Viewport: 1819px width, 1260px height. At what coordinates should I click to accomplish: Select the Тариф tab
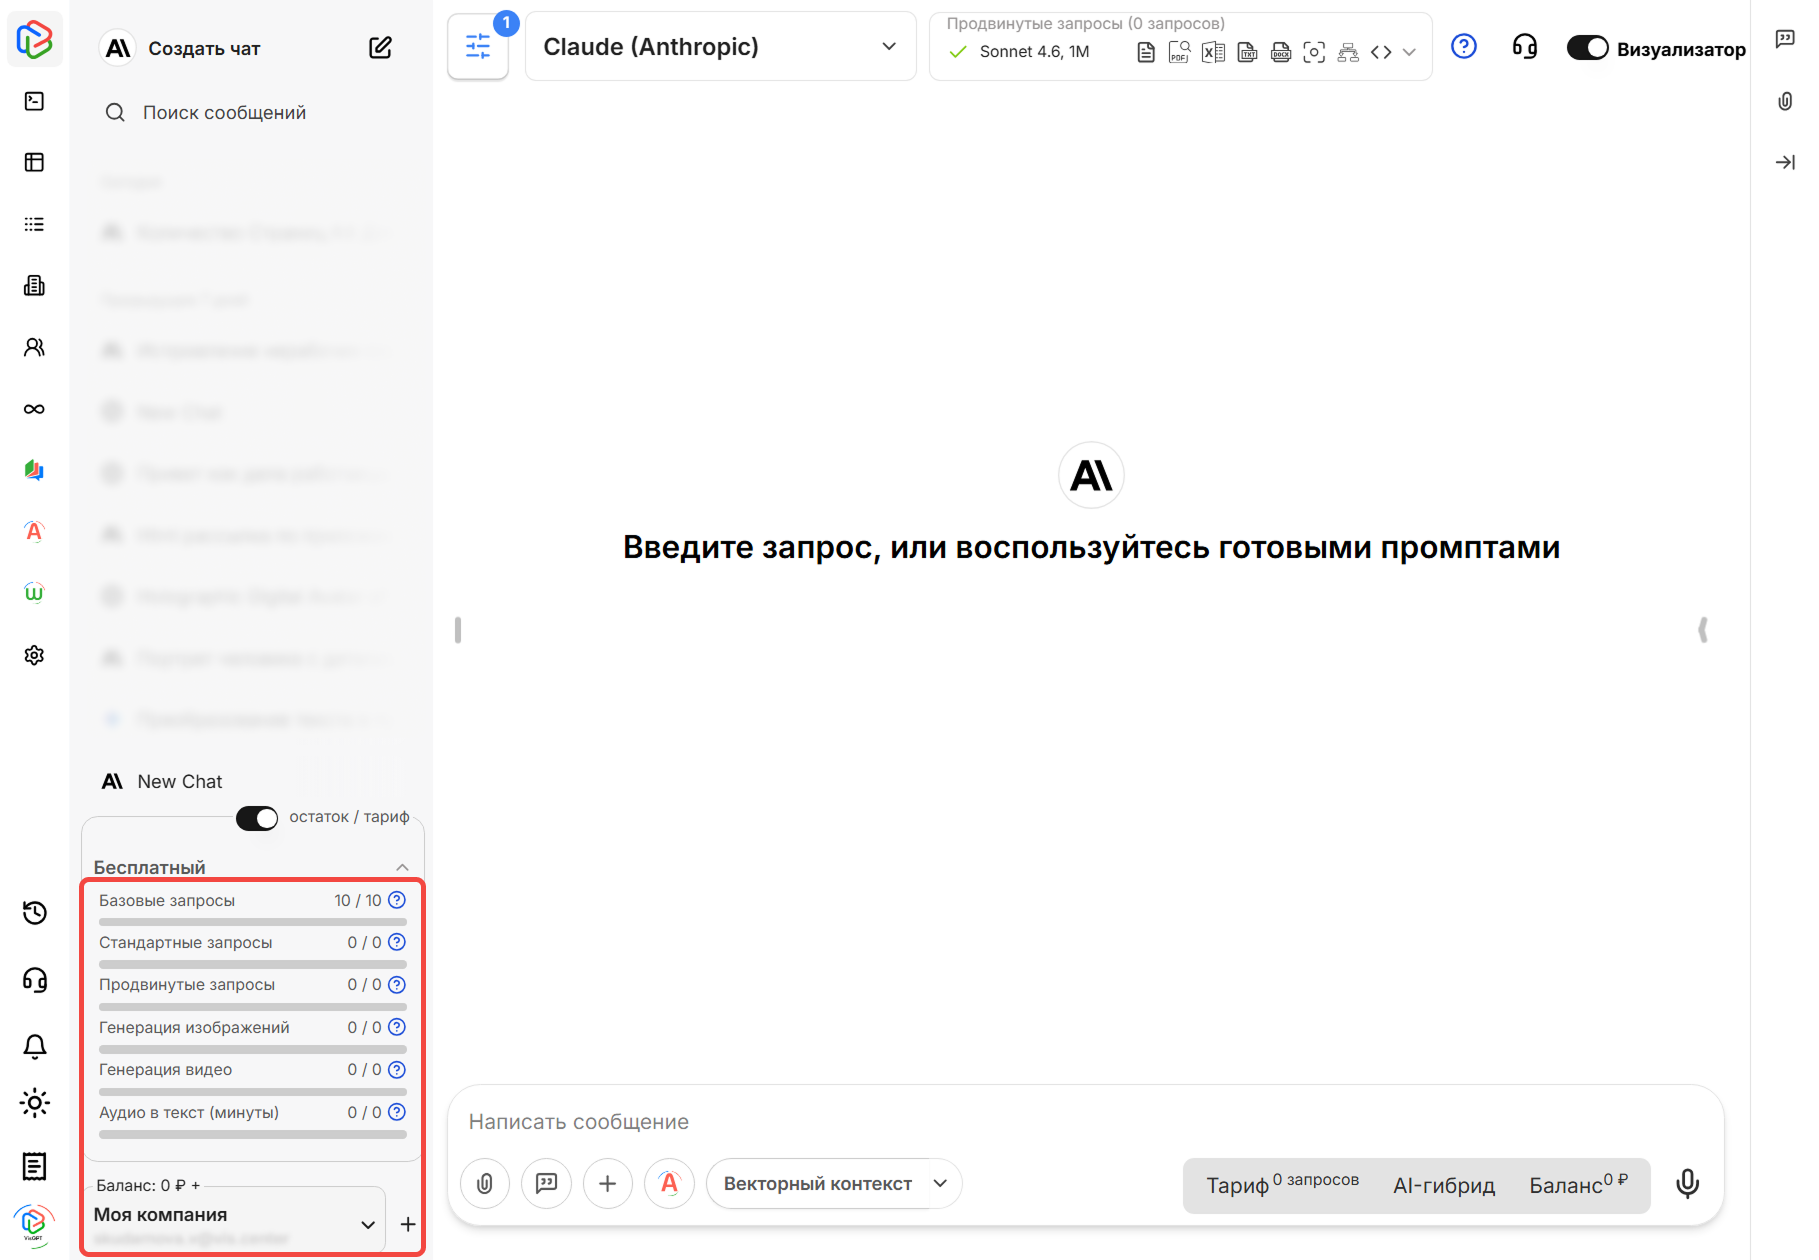tap(1237, 1185)
